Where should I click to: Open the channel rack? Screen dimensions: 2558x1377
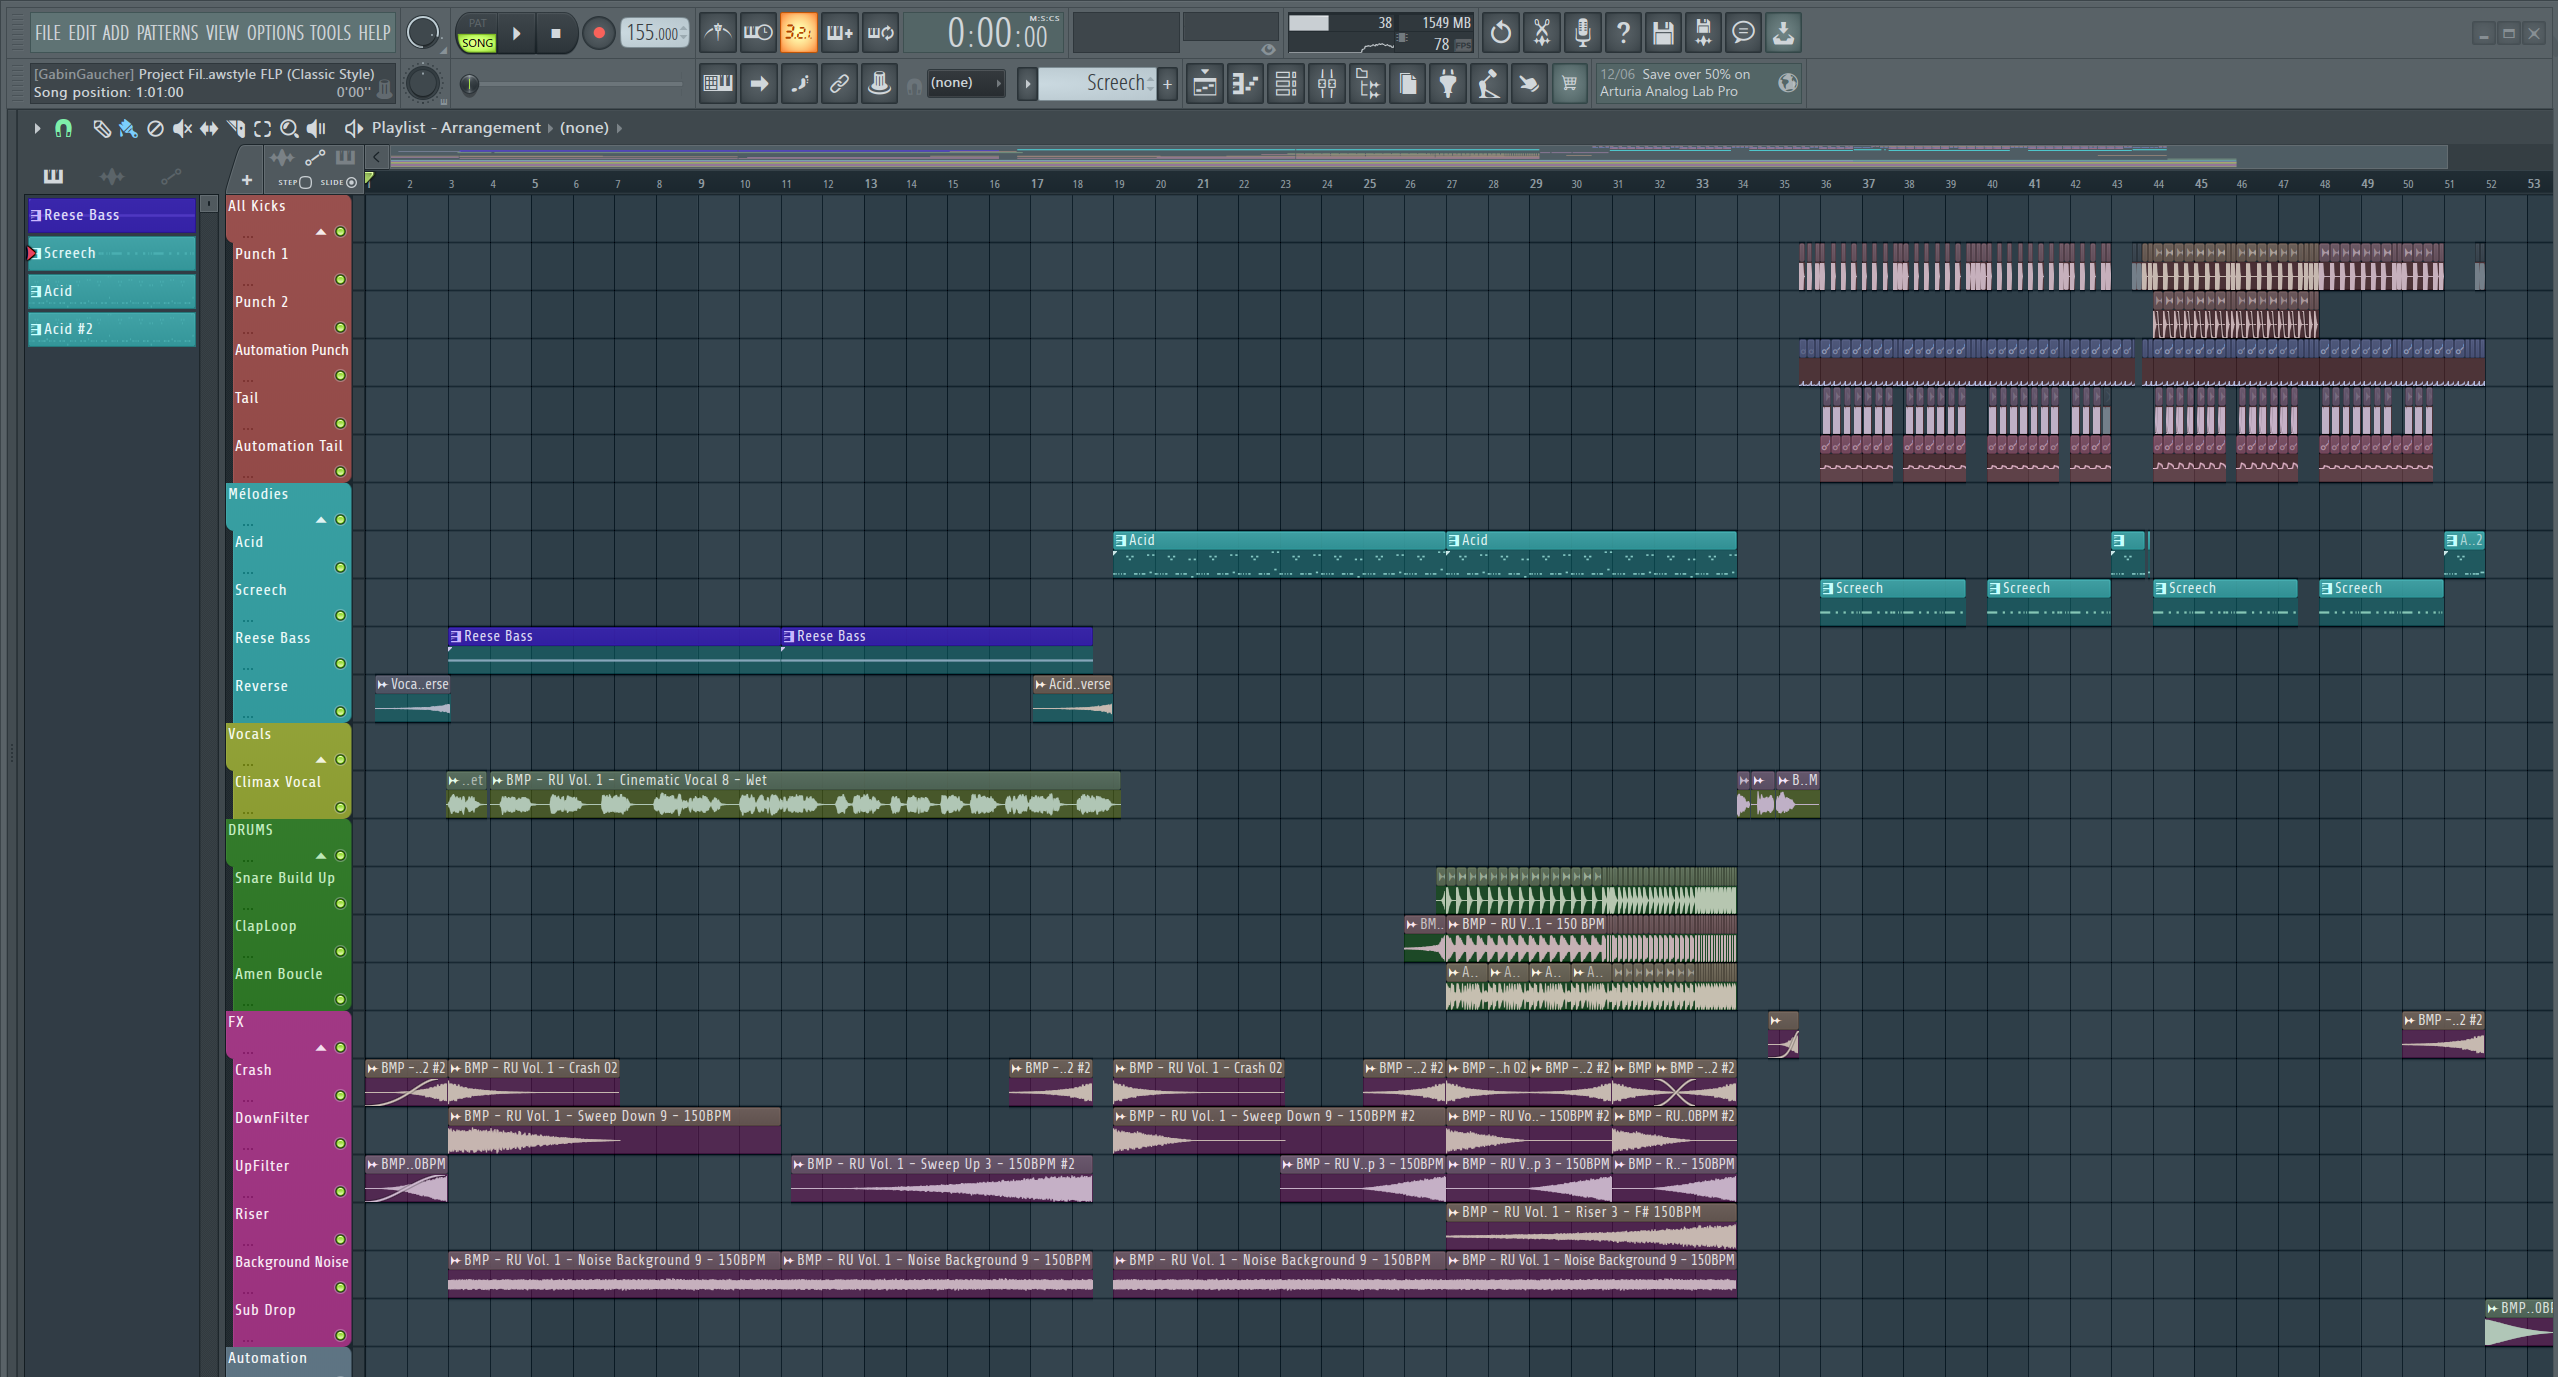tap(1286, 84)
